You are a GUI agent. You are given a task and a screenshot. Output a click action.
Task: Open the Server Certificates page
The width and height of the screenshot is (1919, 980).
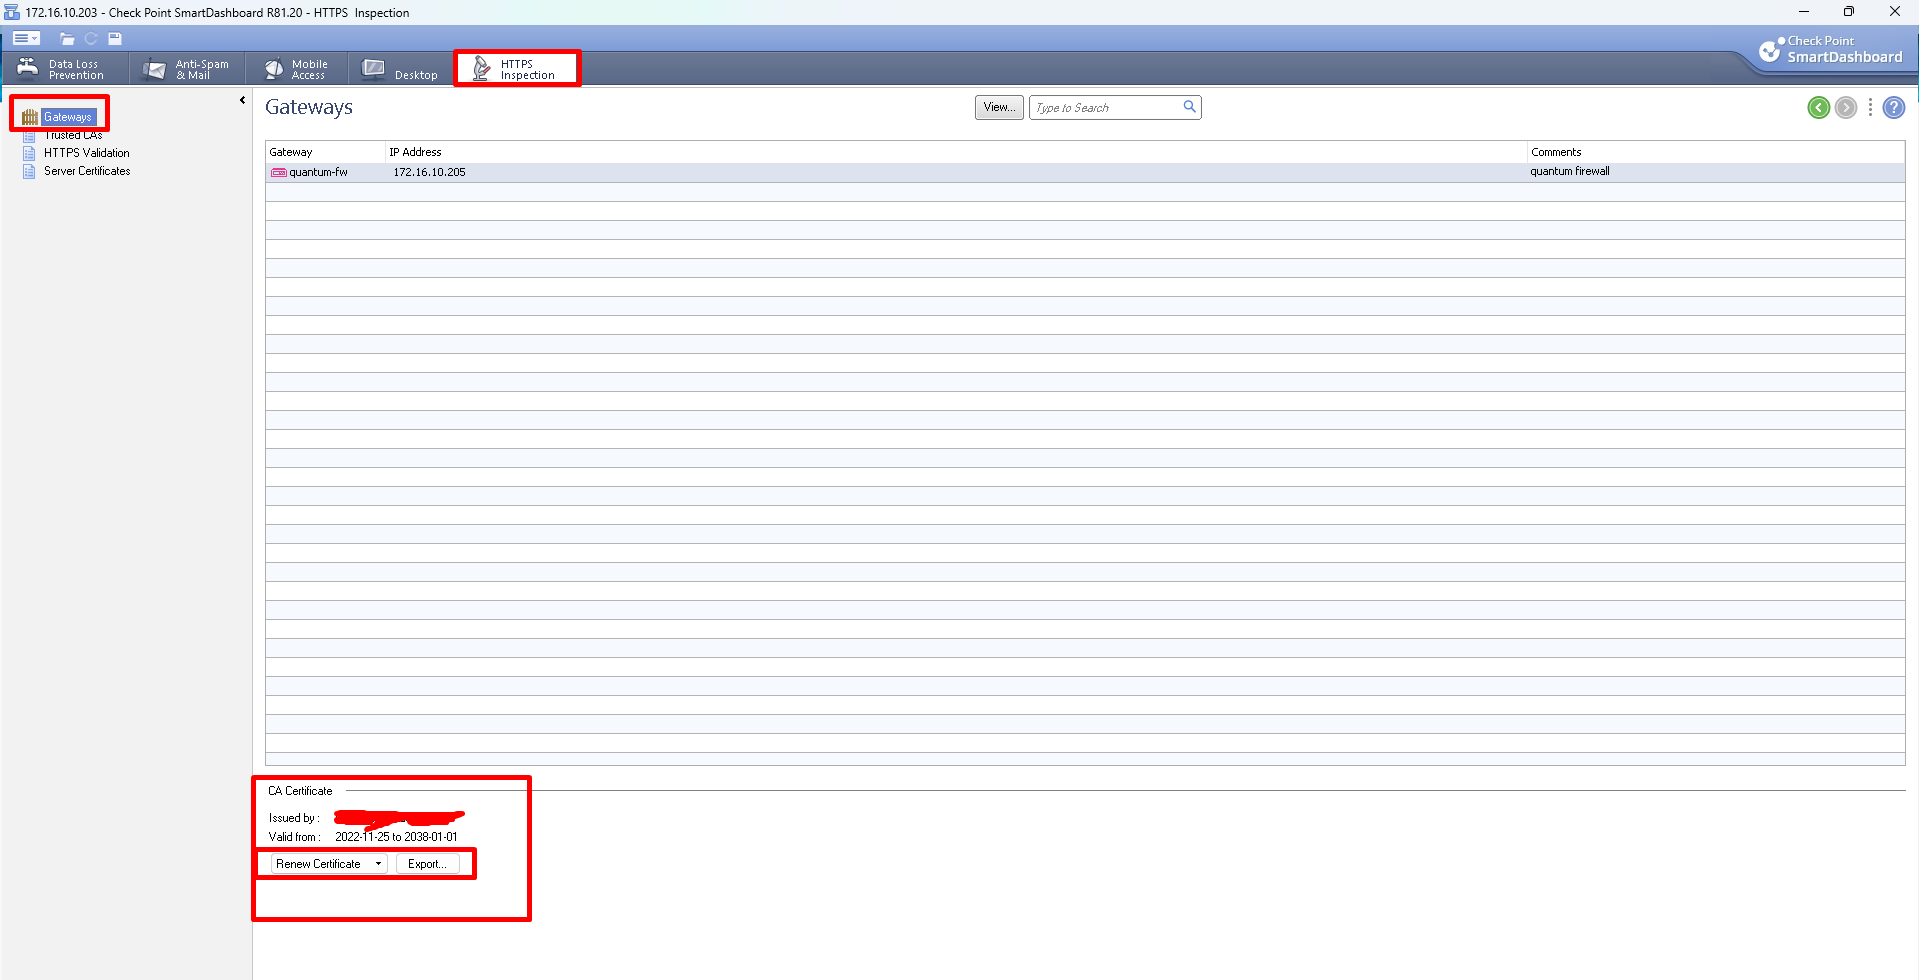tap(86, 170)
